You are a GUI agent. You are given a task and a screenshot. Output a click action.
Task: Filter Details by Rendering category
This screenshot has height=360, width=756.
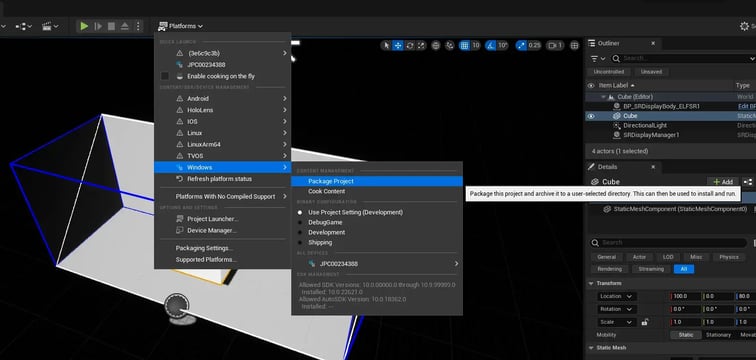tap(609, 269)
